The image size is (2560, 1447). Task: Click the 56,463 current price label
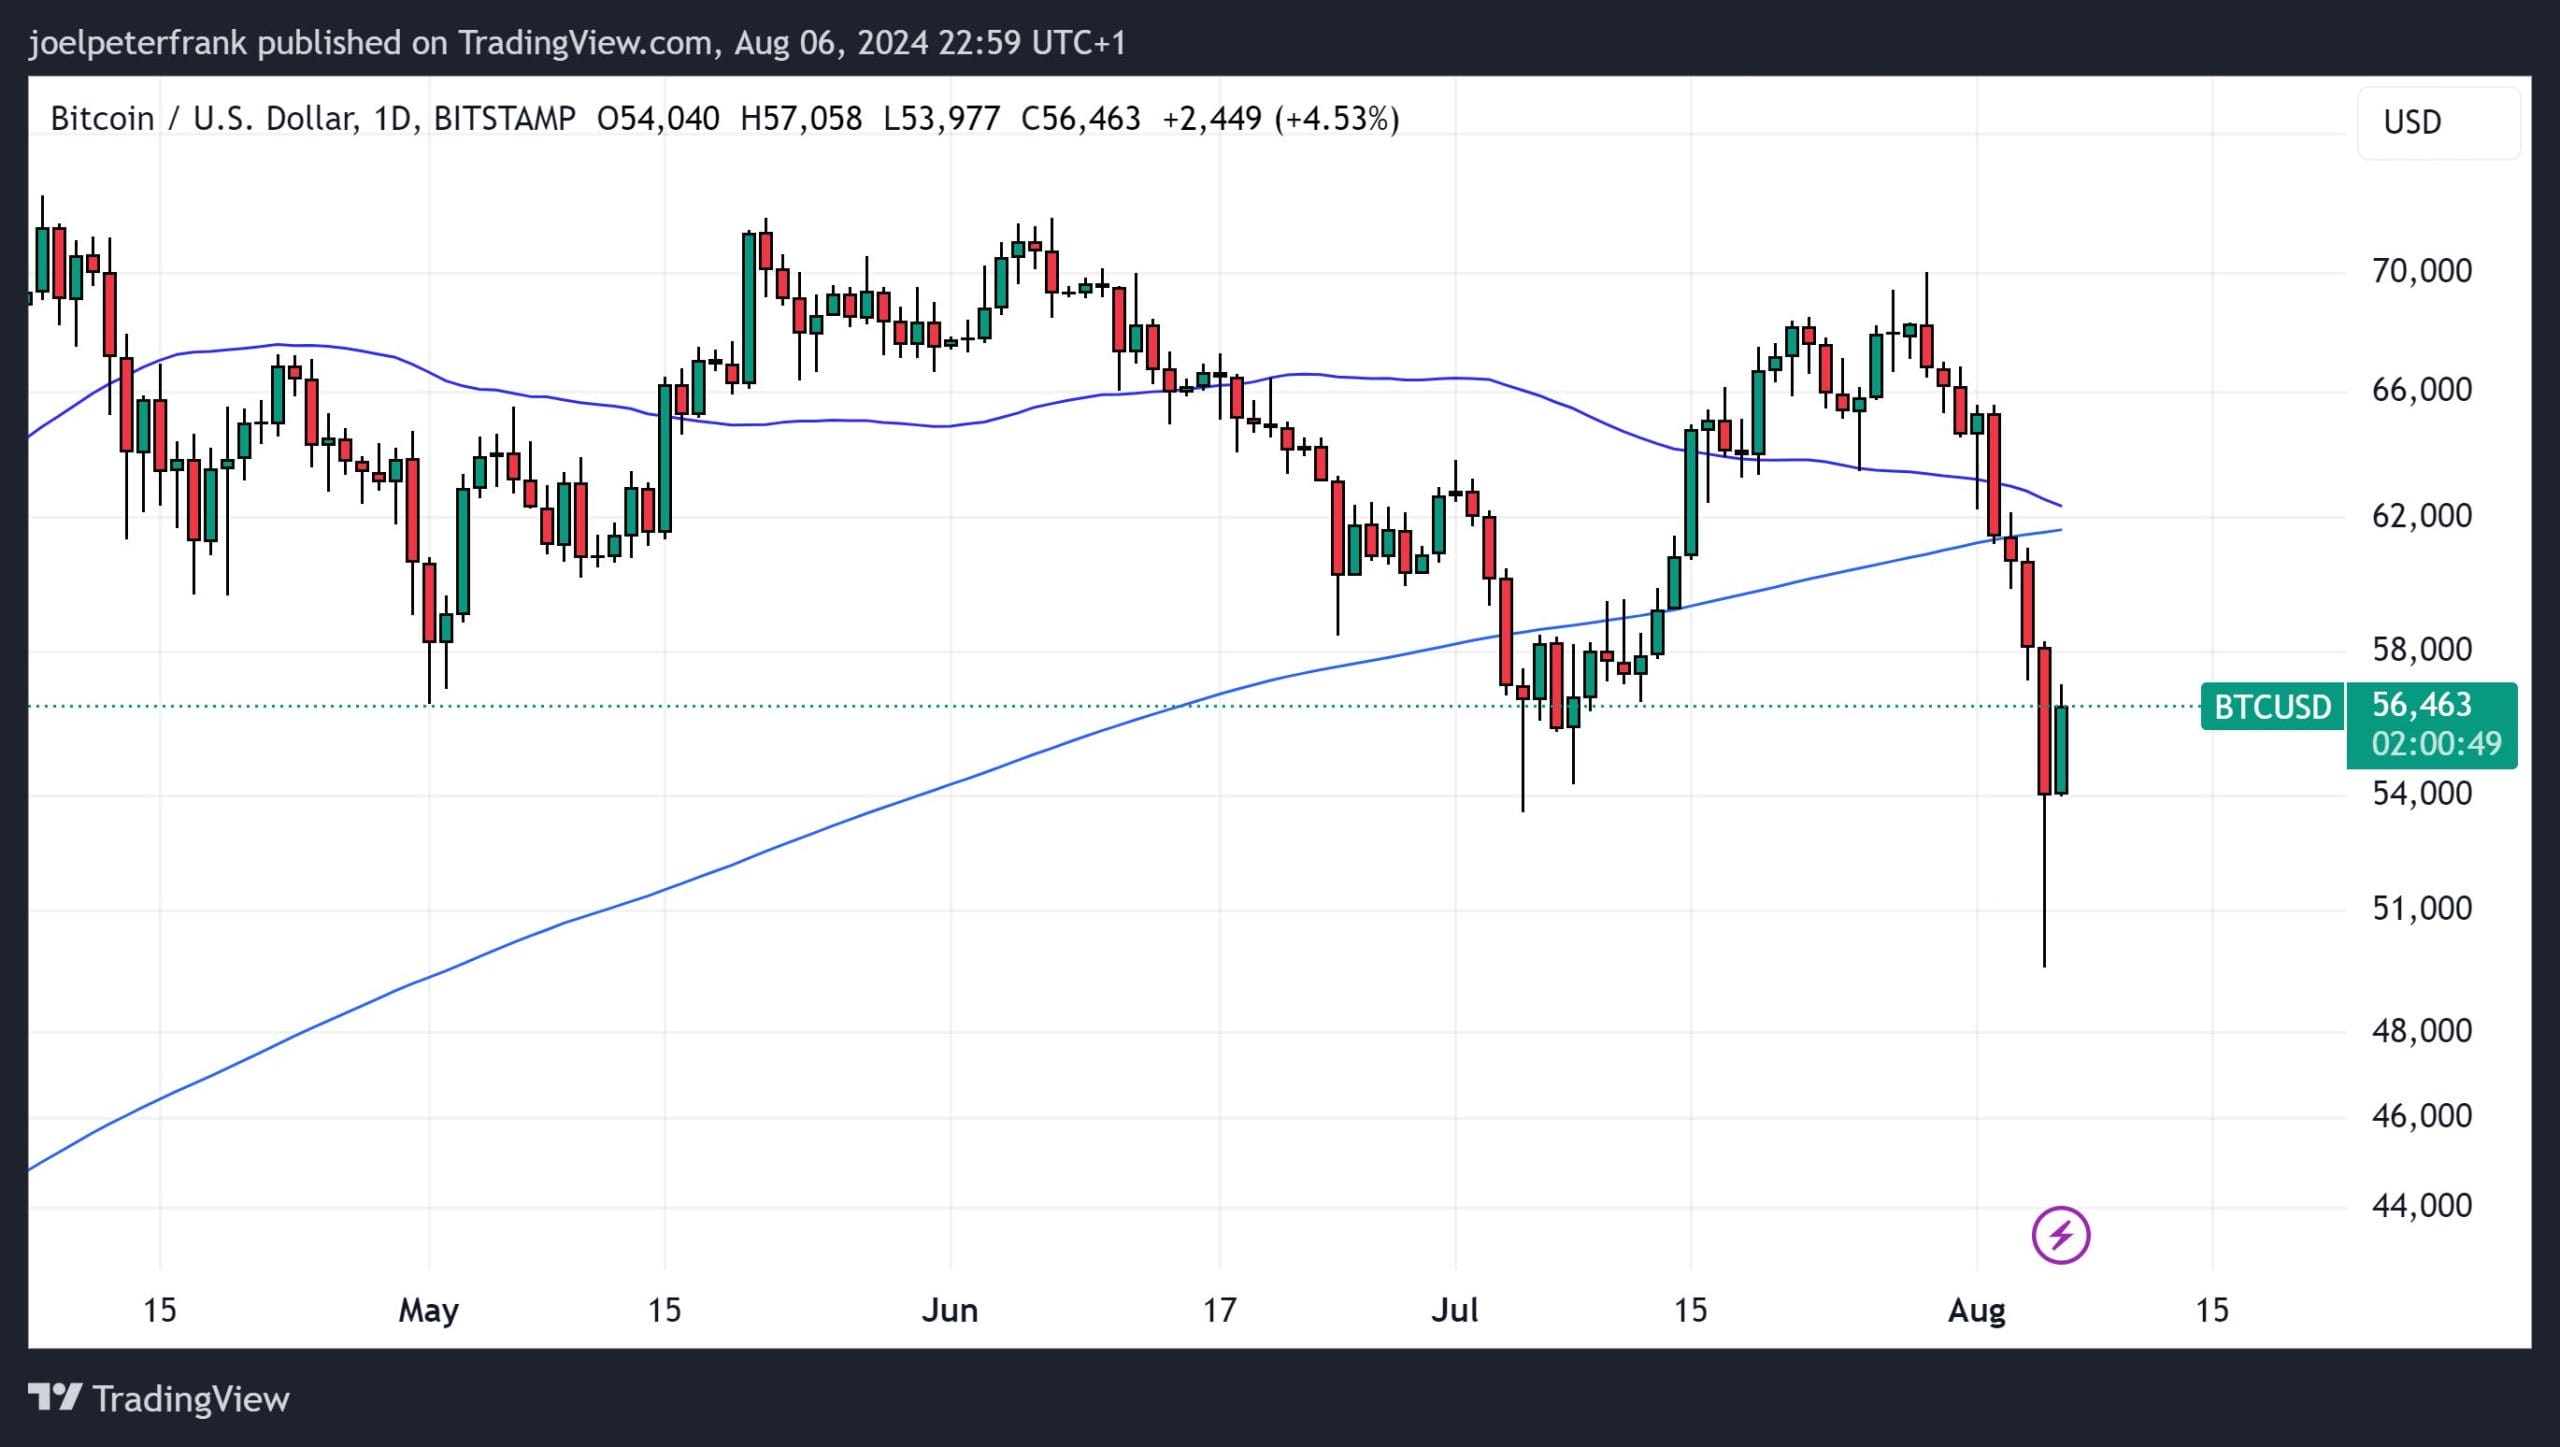point(2421,705)
